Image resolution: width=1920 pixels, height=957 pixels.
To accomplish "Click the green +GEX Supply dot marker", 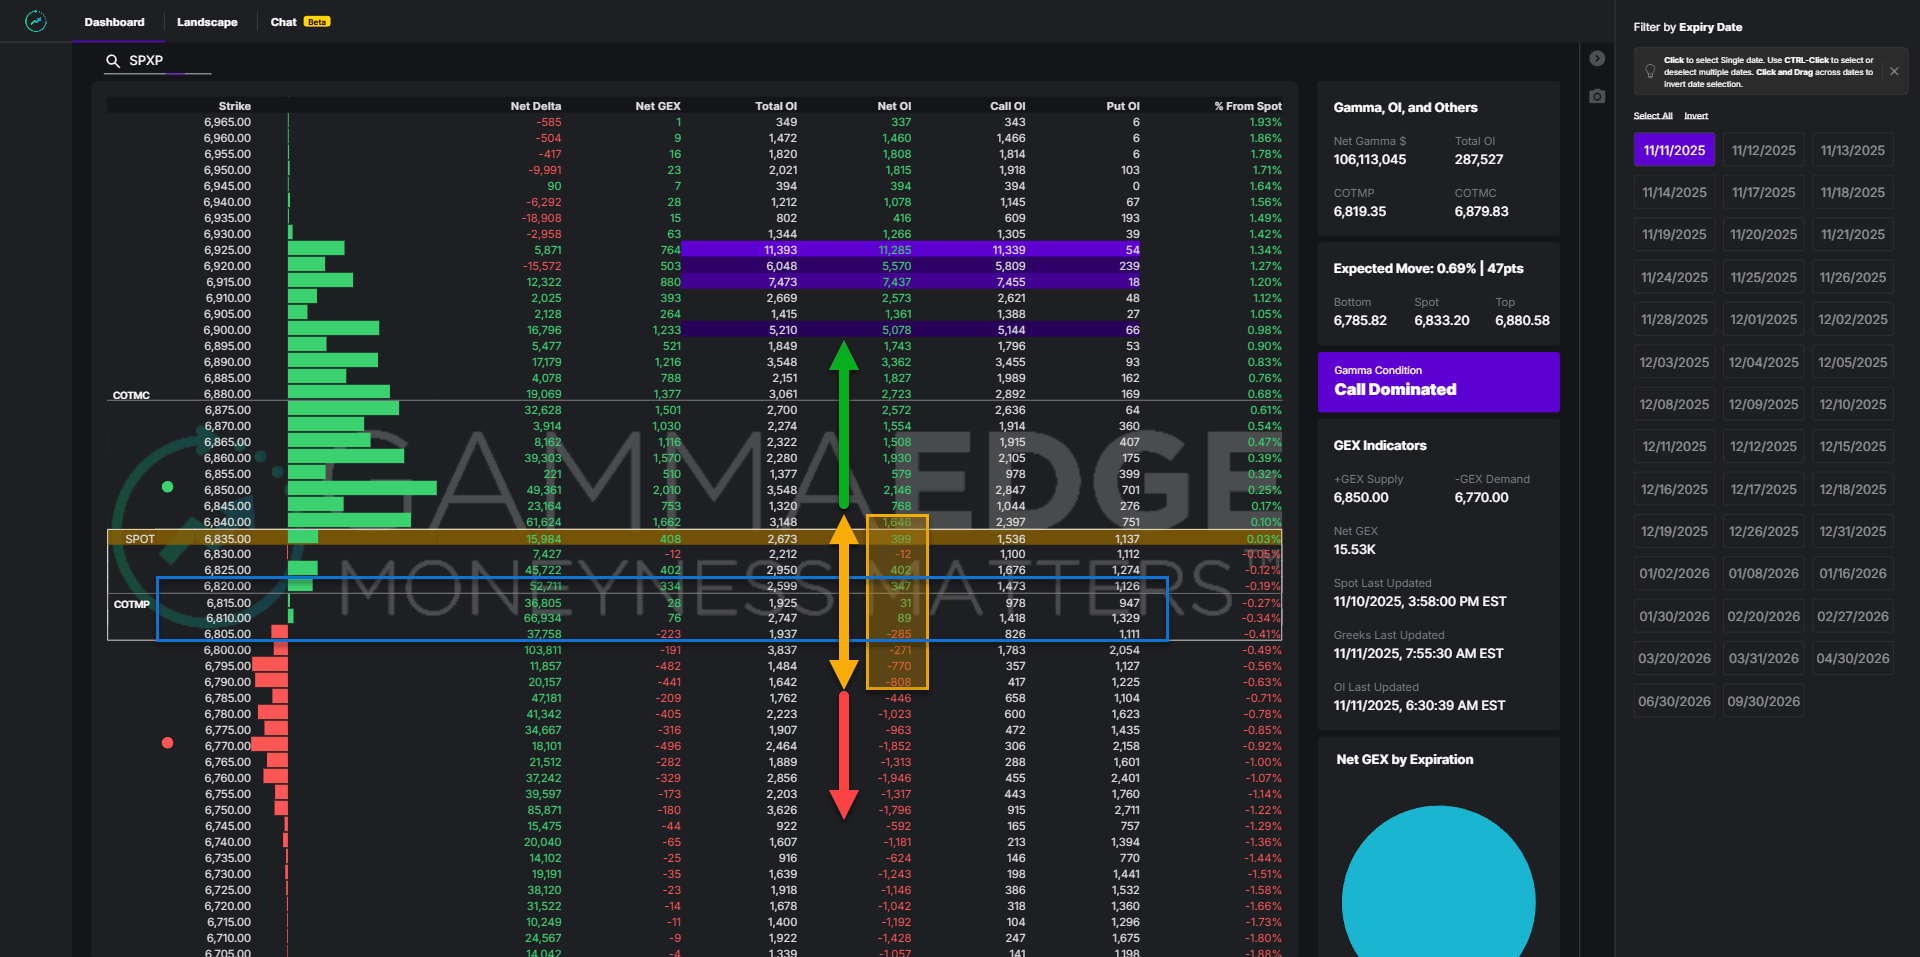I will [x=168, y=487].
